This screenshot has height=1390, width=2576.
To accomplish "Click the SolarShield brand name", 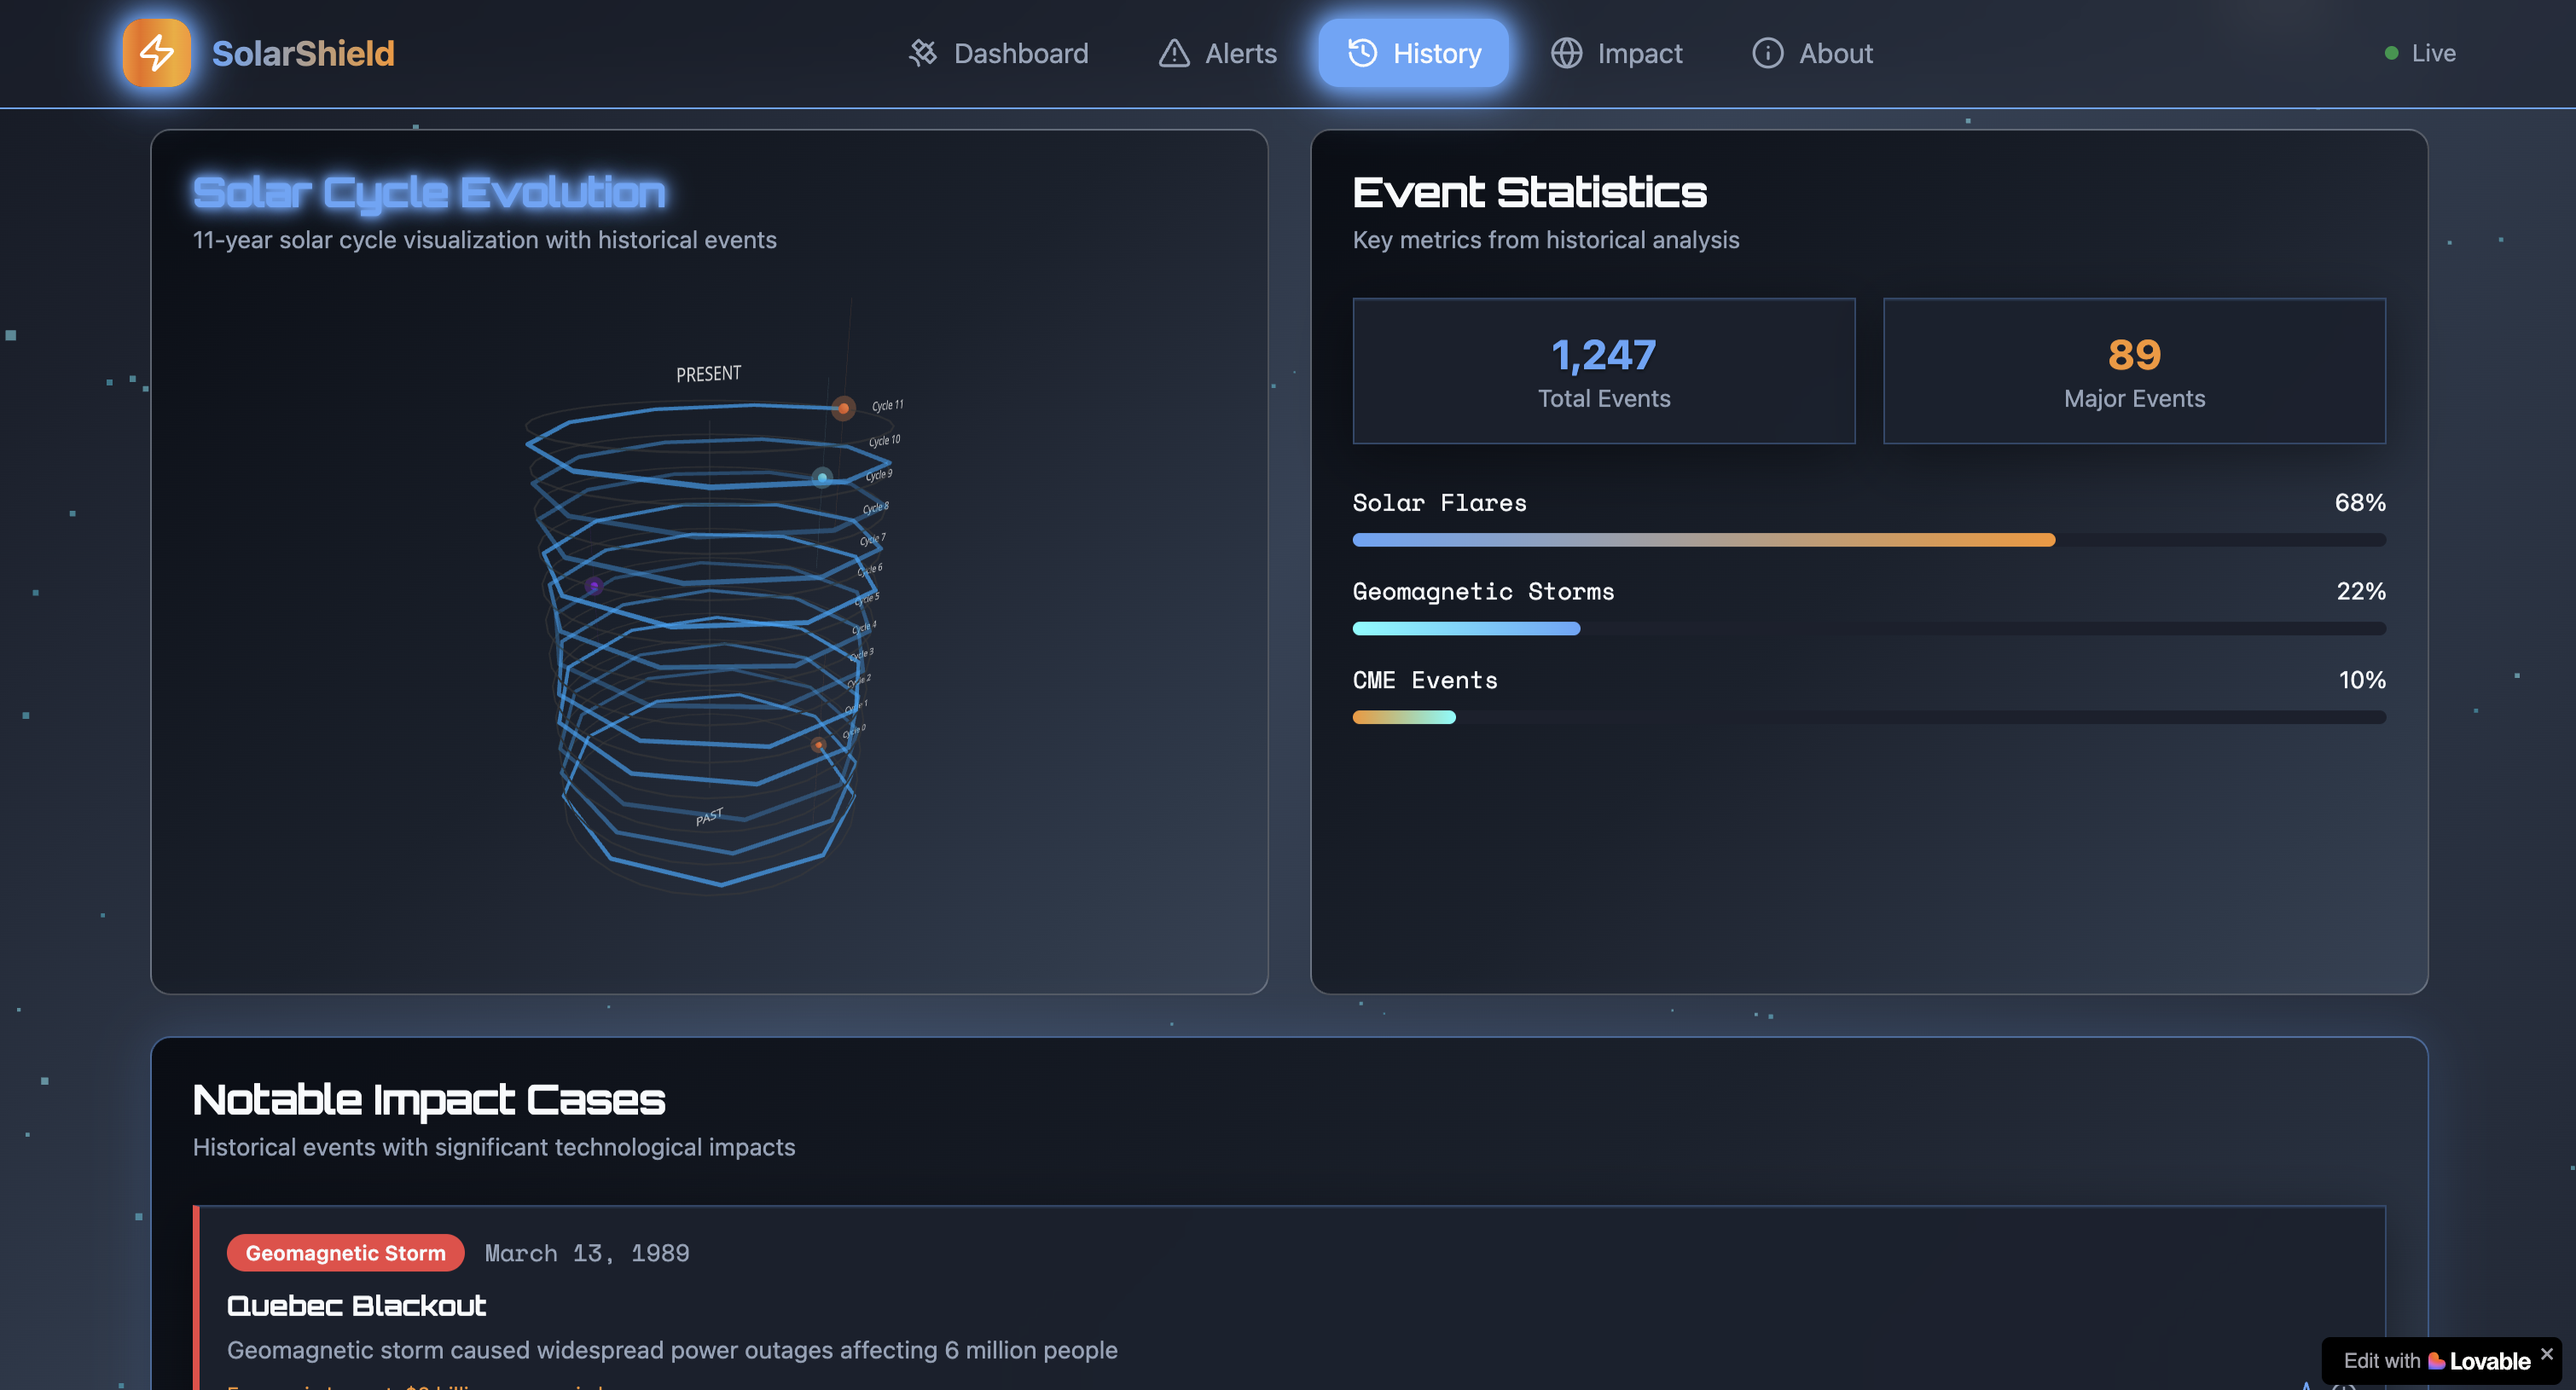I will pyautogui.click(x=303, y=53).
